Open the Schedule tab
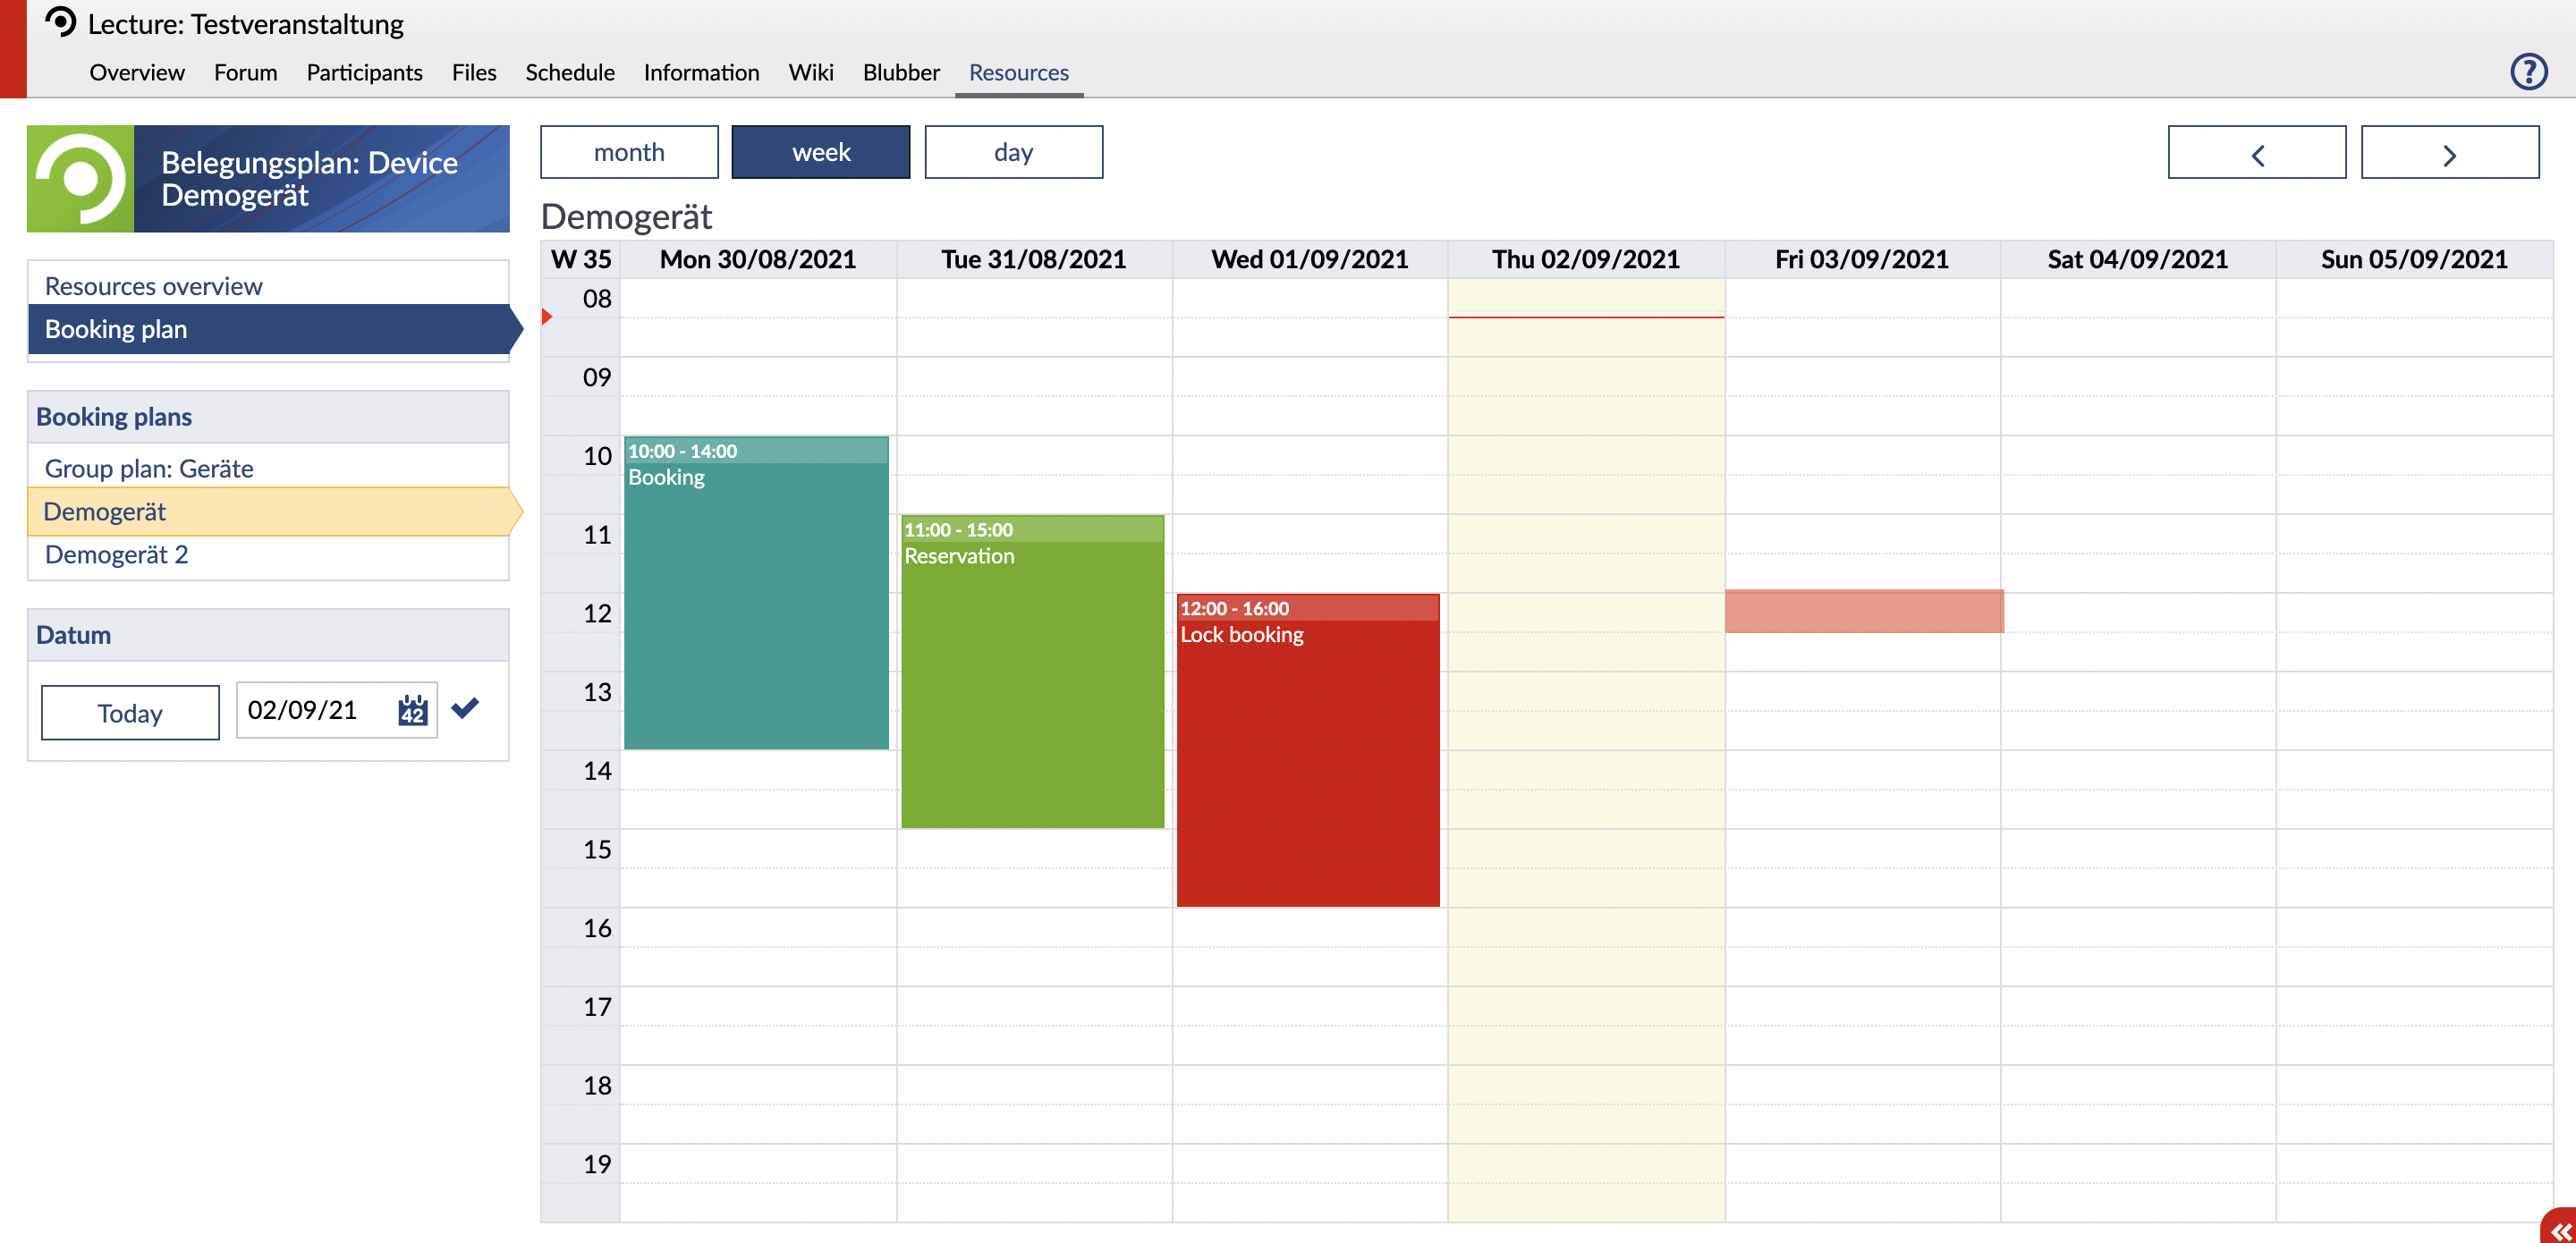This screenshot has height=1243, width=2576. [x=570, y=73]
